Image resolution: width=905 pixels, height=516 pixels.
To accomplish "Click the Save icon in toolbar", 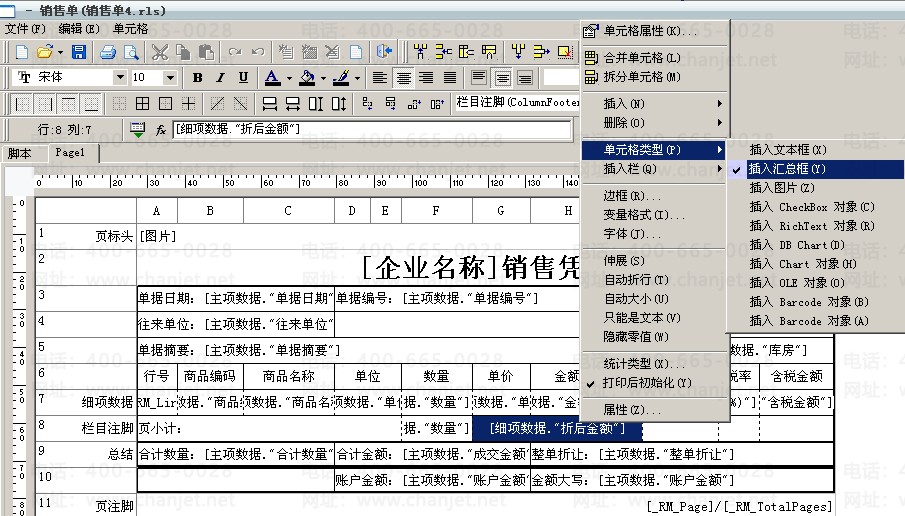I will (x=79, y=51).
